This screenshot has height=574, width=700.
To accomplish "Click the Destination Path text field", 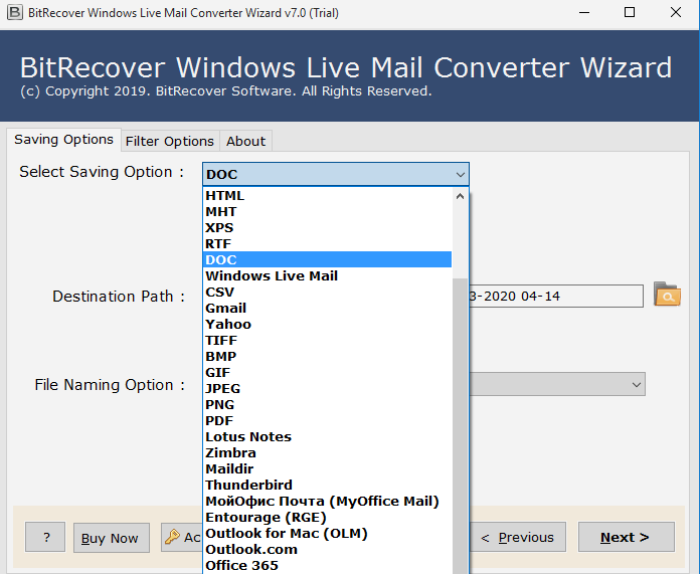I will point(555,296).
